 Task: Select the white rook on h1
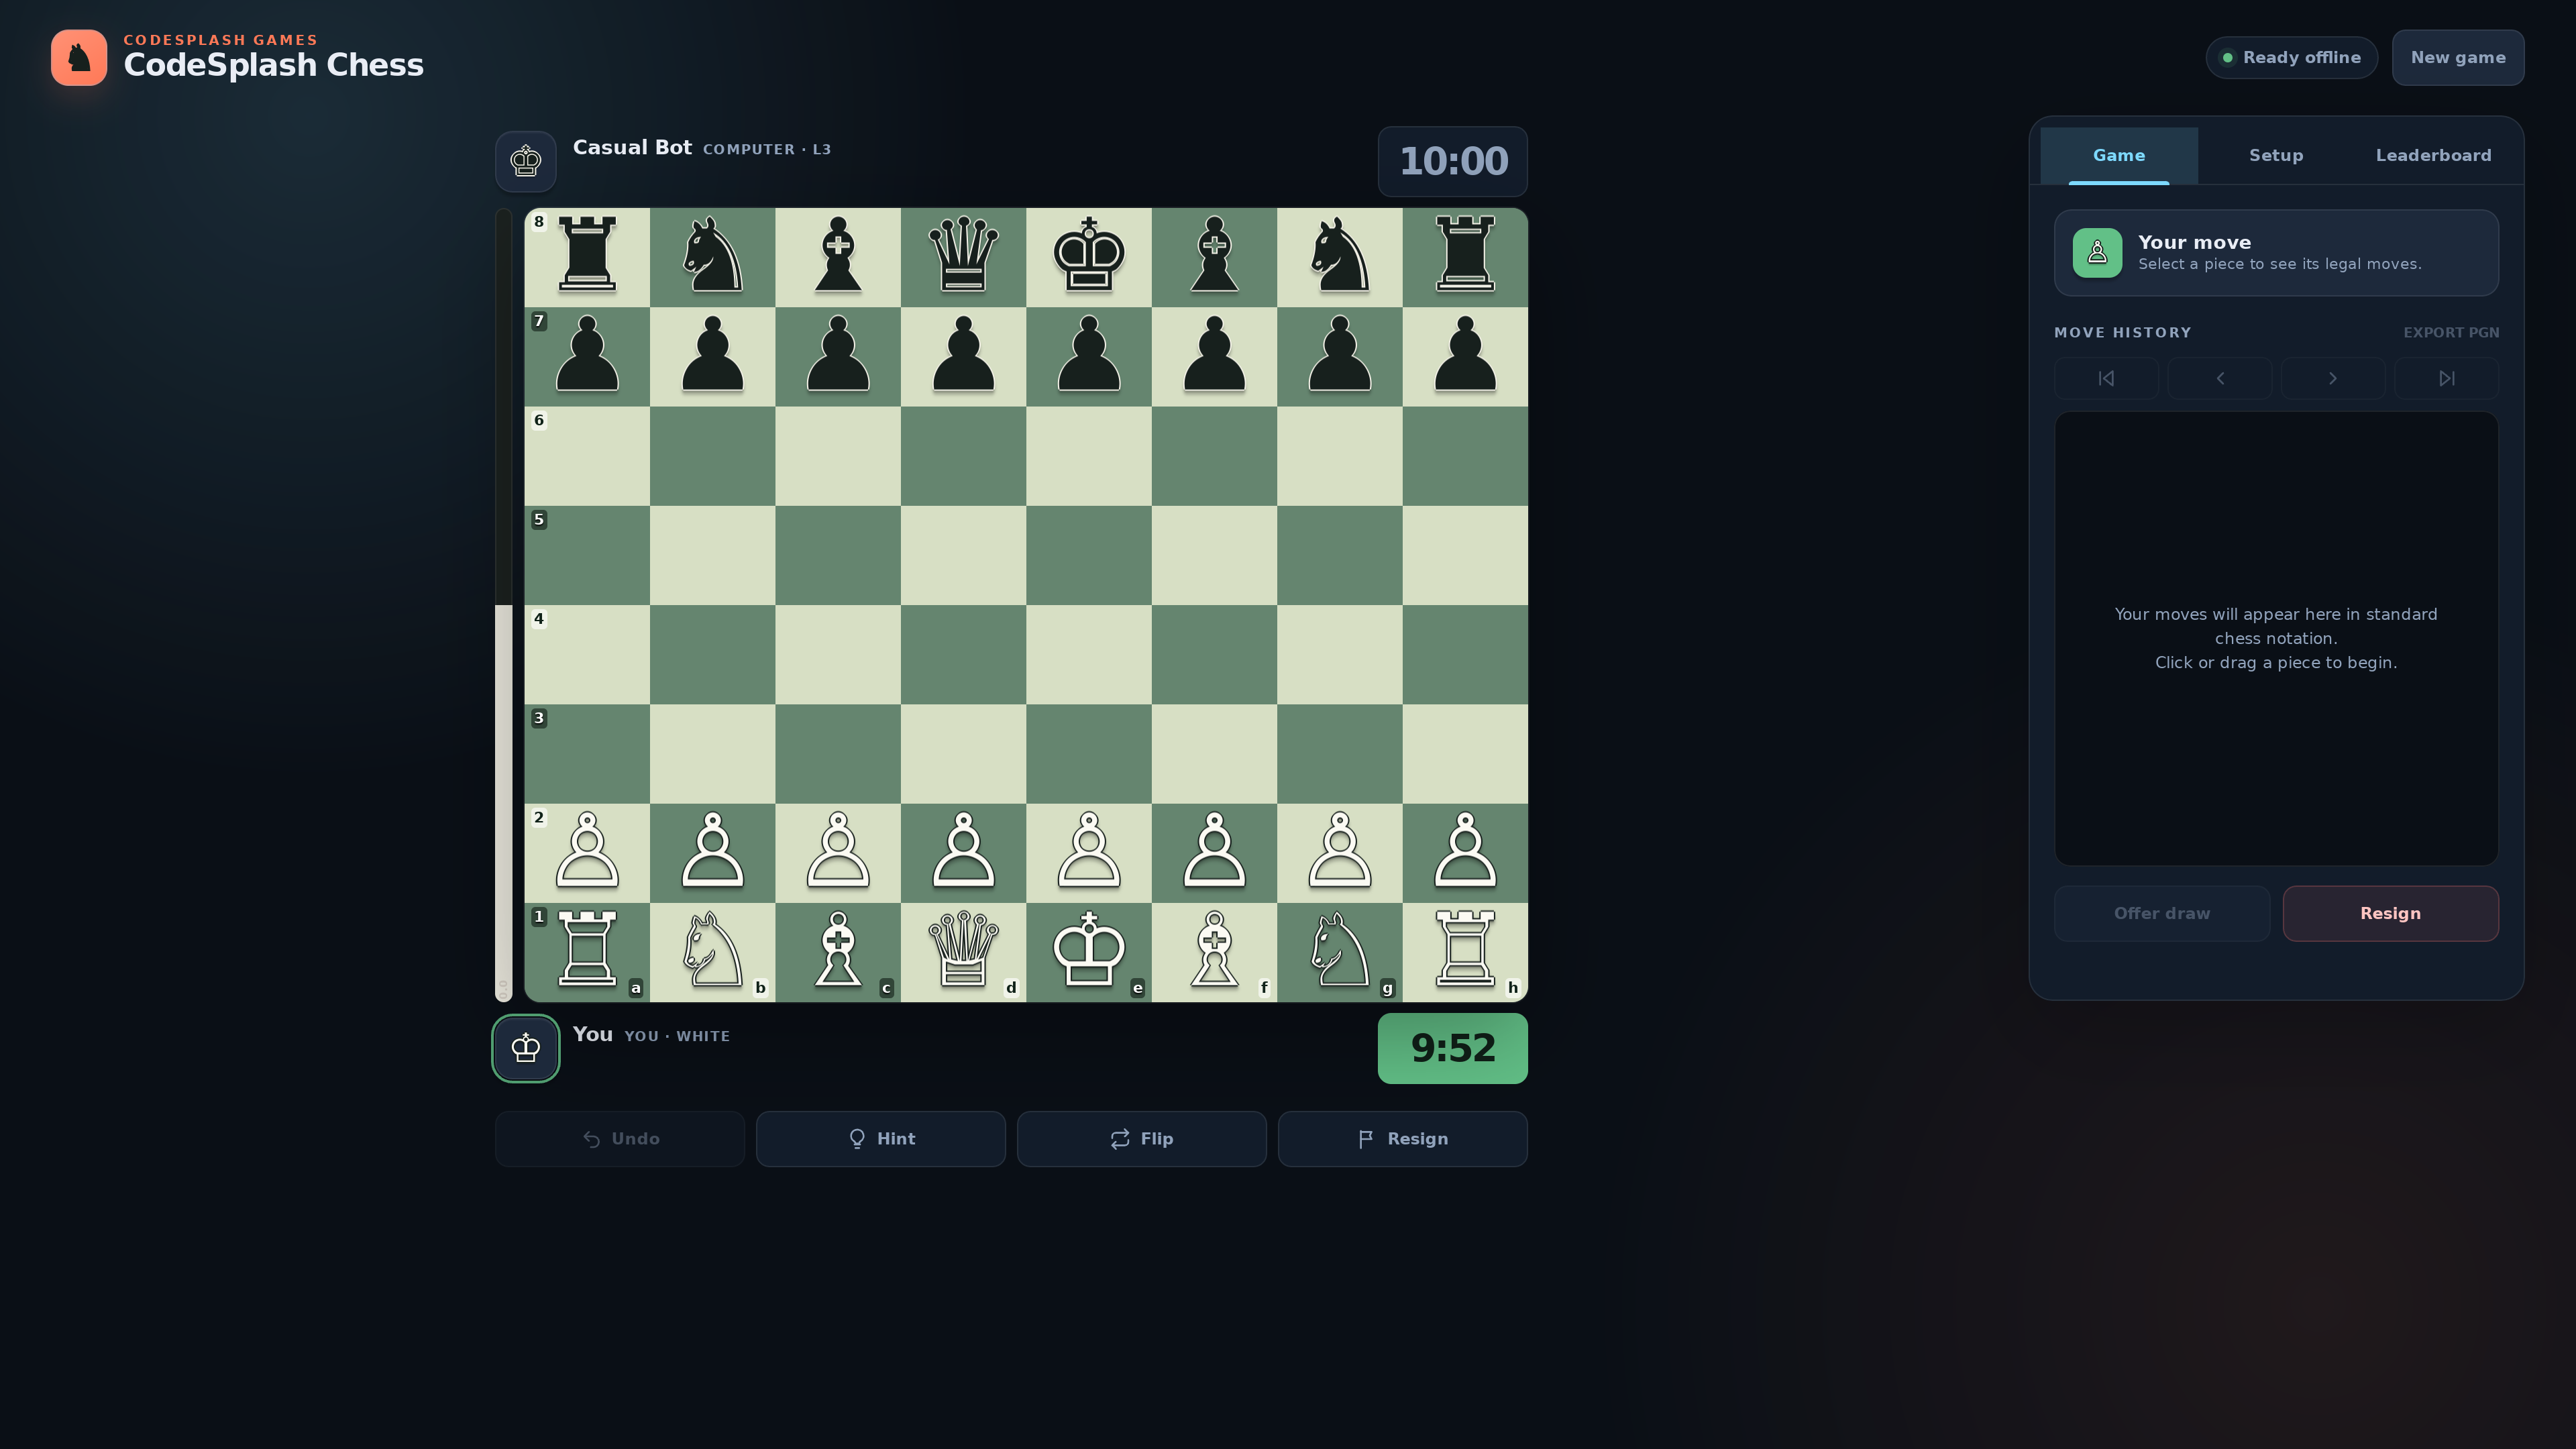(1465, 952)
